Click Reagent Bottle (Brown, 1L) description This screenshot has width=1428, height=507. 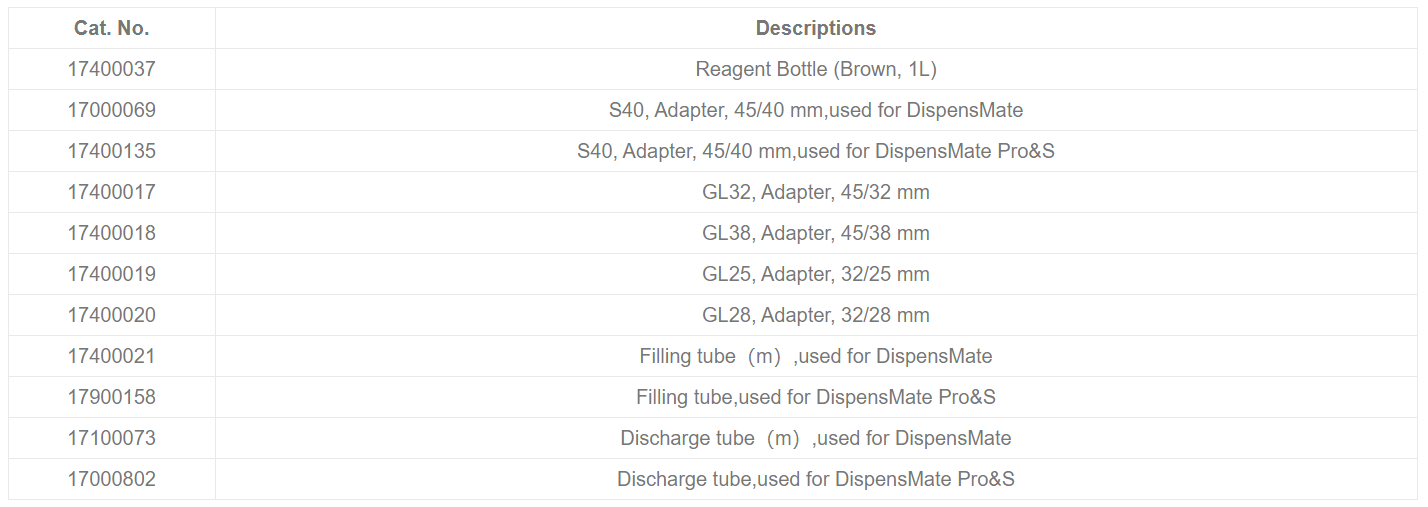pyautogui.click(x=816, y=69)
